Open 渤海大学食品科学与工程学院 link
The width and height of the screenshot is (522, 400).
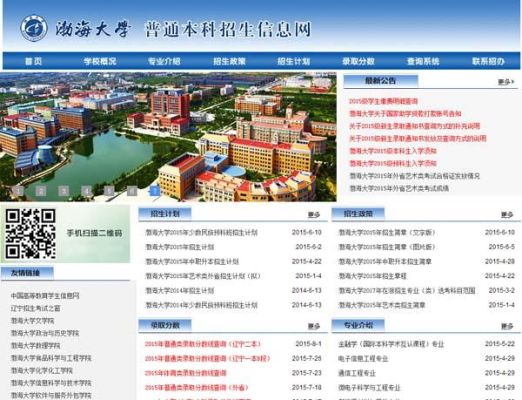pyautogui.click(x=51, y=358)
